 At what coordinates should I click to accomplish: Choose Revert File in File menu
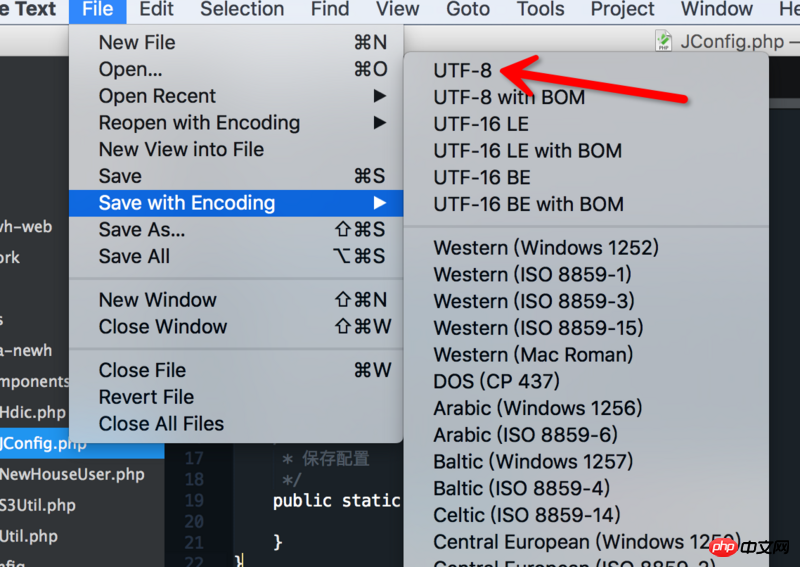coord(146,397)
